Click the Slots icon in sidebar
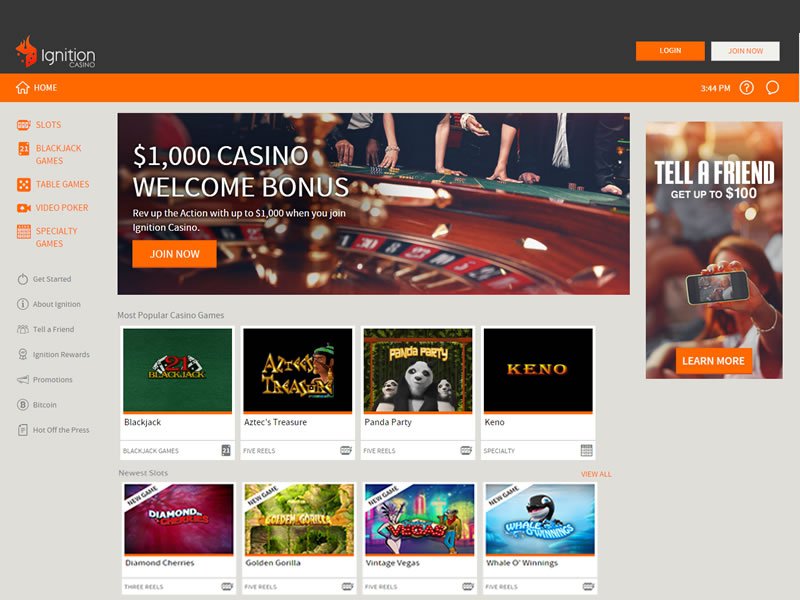 point(23,125)
